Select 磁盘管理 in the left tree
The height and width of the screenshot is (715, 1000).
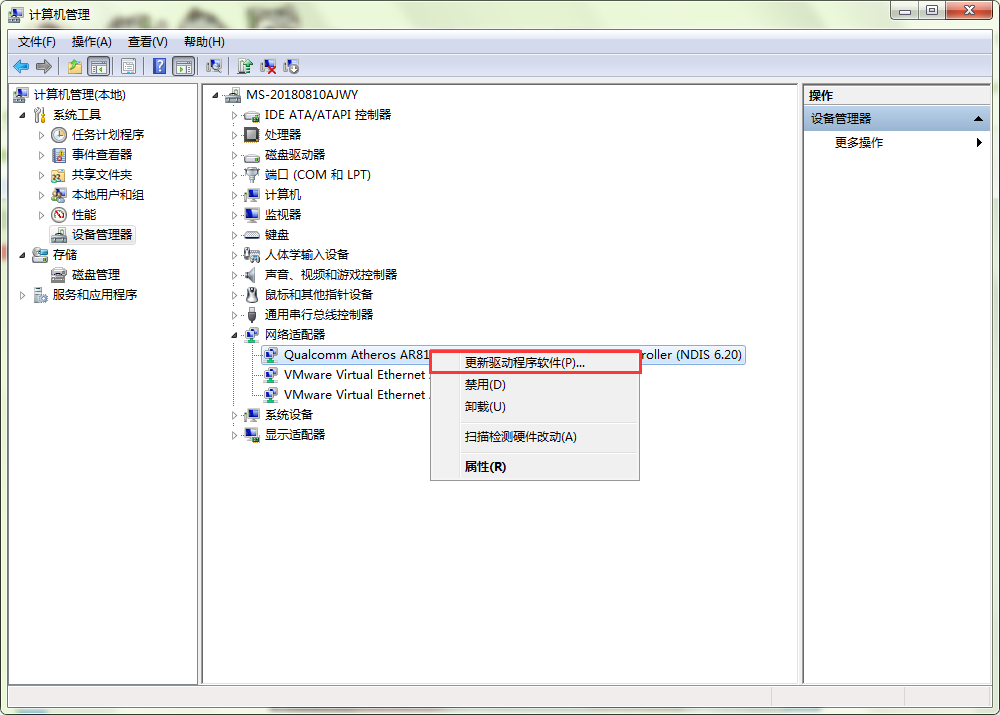pos(95,275)
